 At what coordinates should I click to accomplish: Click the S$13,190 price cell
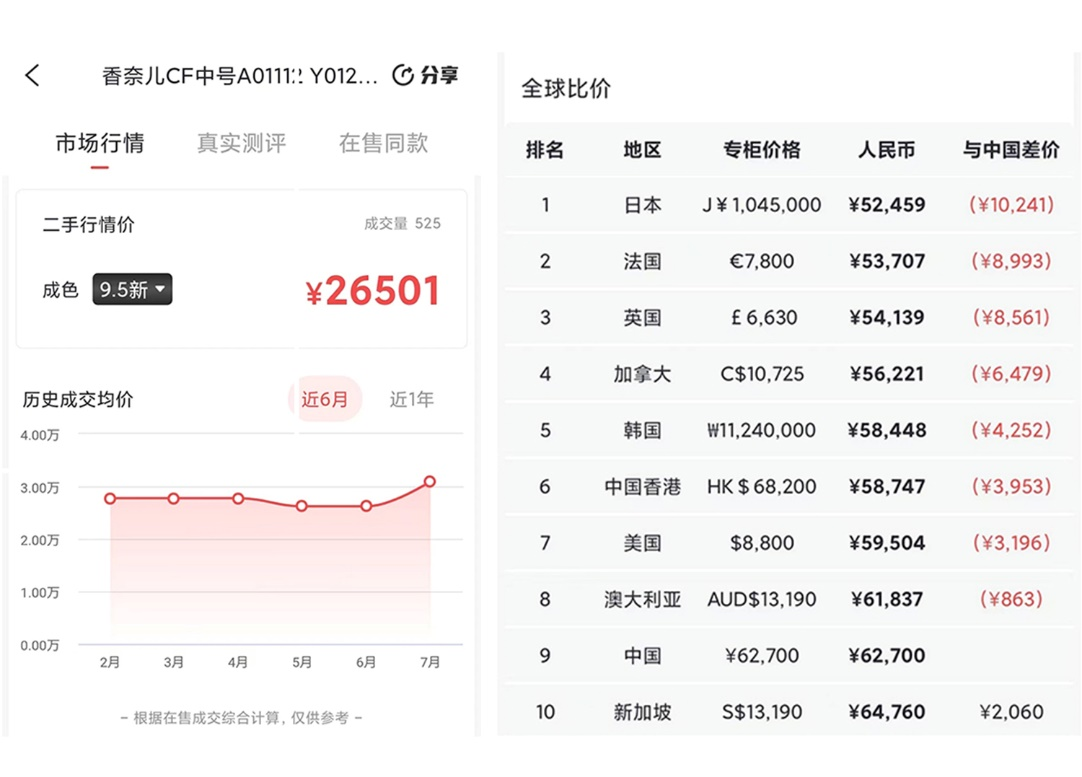[762, 712]
